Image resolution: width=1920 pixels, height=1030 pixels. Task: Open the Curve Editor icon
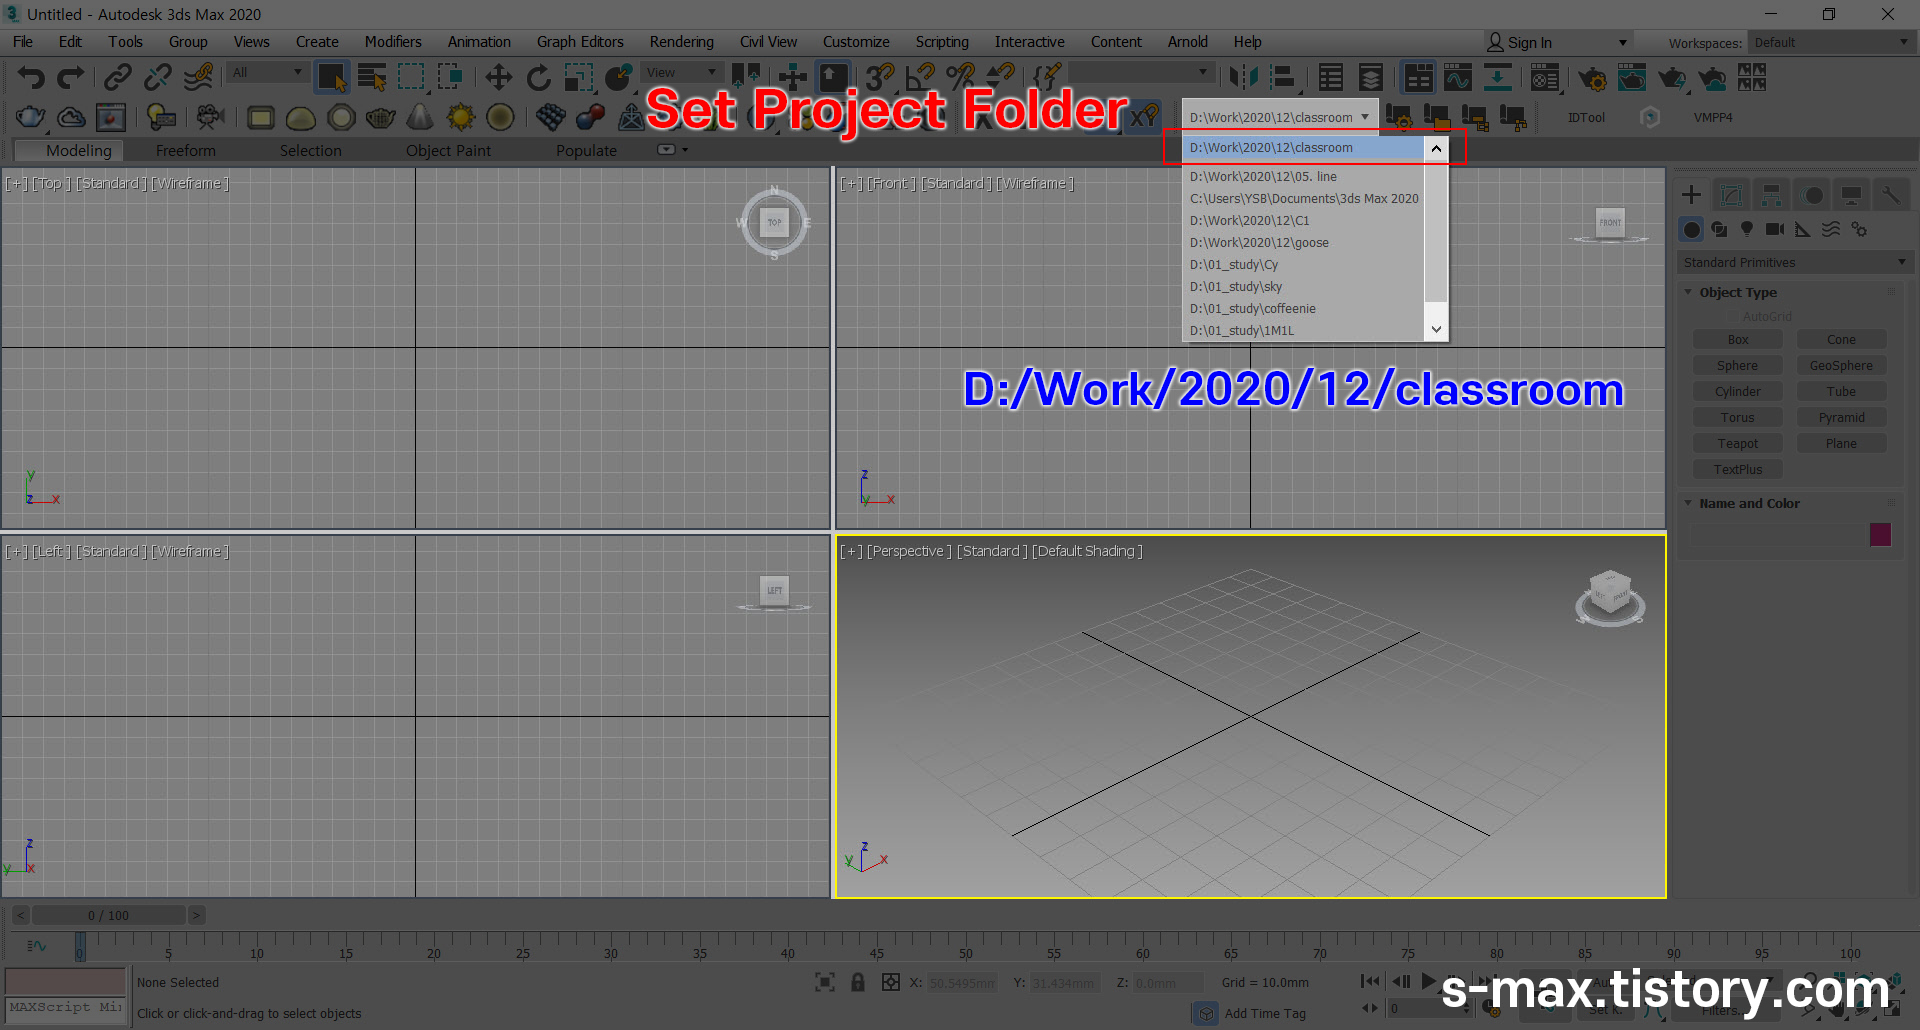[1458, 77]
